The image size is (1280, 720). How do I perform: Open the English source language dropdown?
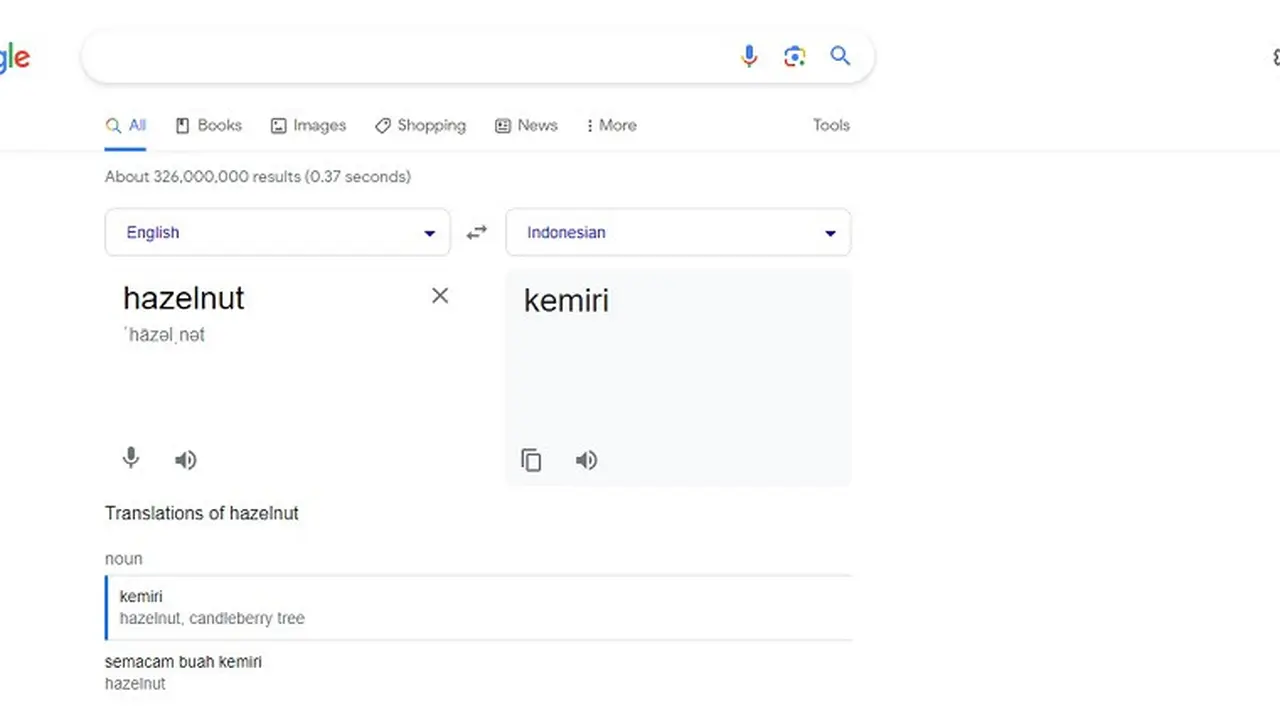tap(277, 232)
